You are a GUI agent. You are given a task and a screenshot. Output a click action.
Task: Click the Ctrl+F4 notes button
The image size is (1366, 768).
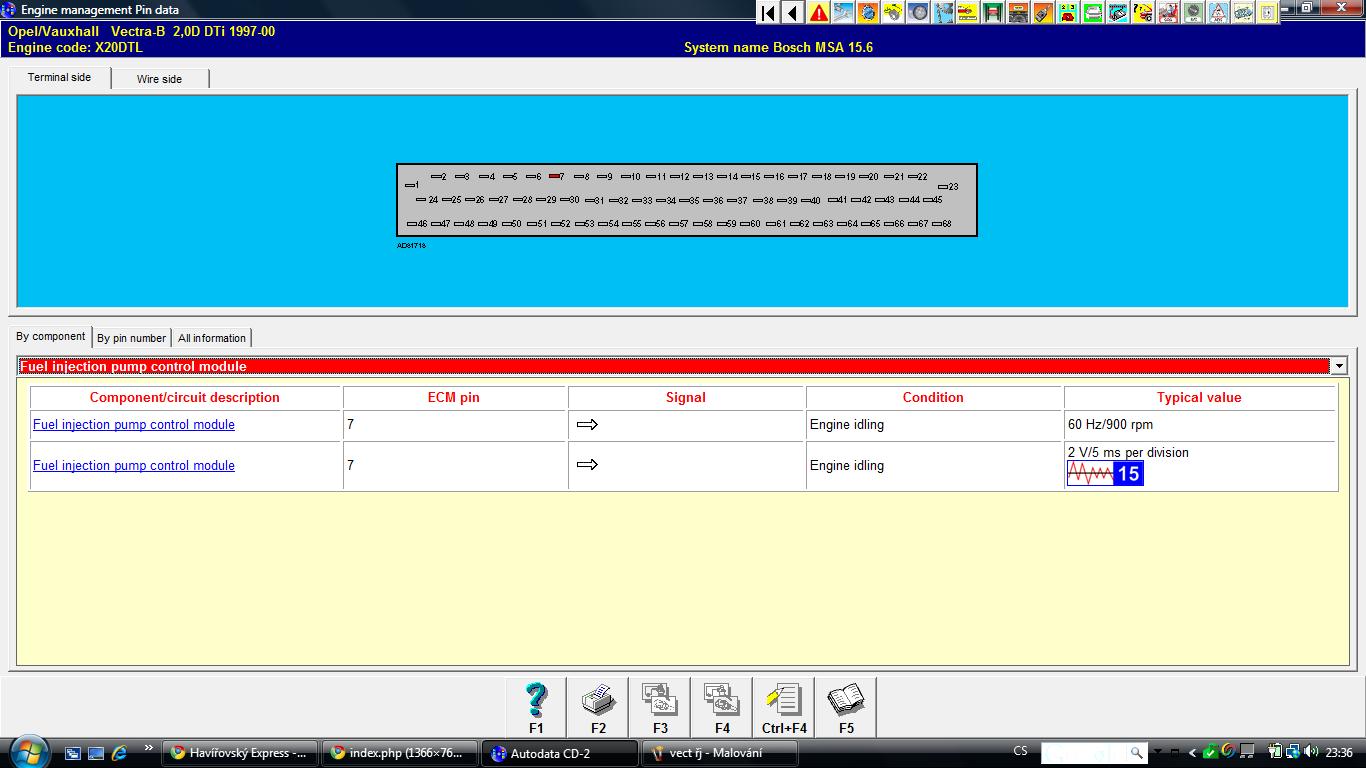click(784, 706)
